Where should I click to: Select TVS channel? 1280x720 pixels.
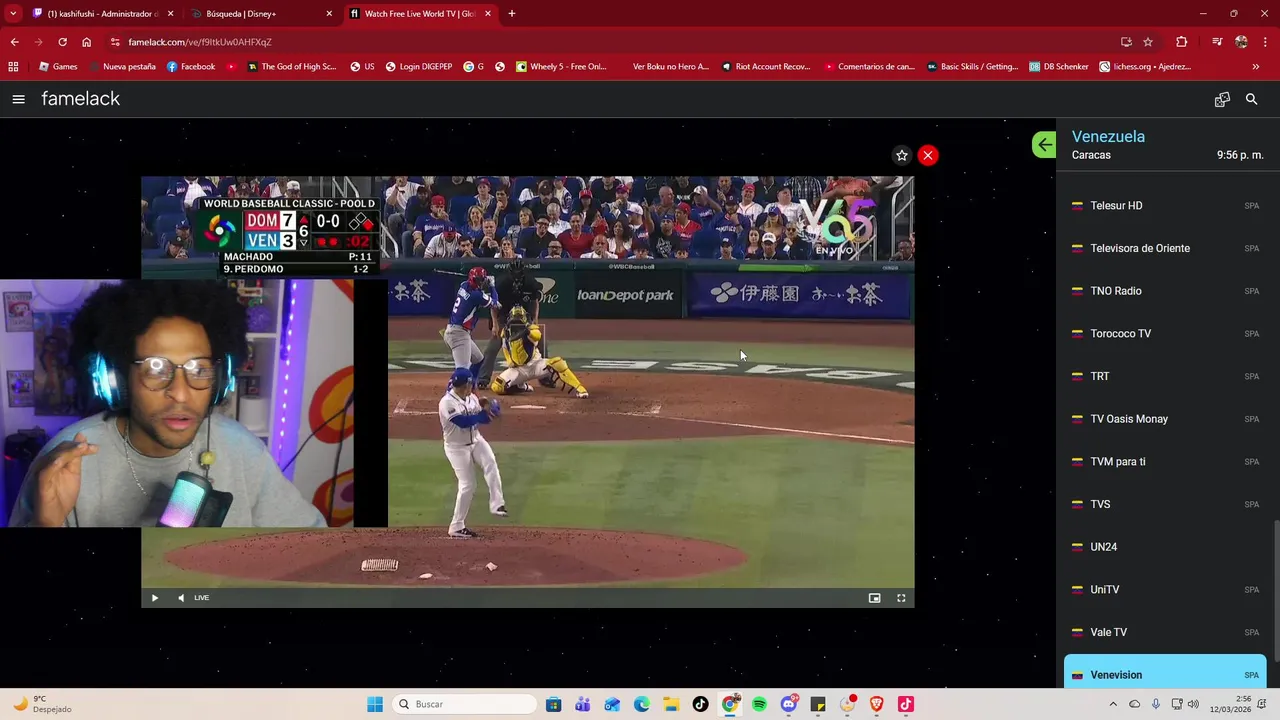(1165, 504)
